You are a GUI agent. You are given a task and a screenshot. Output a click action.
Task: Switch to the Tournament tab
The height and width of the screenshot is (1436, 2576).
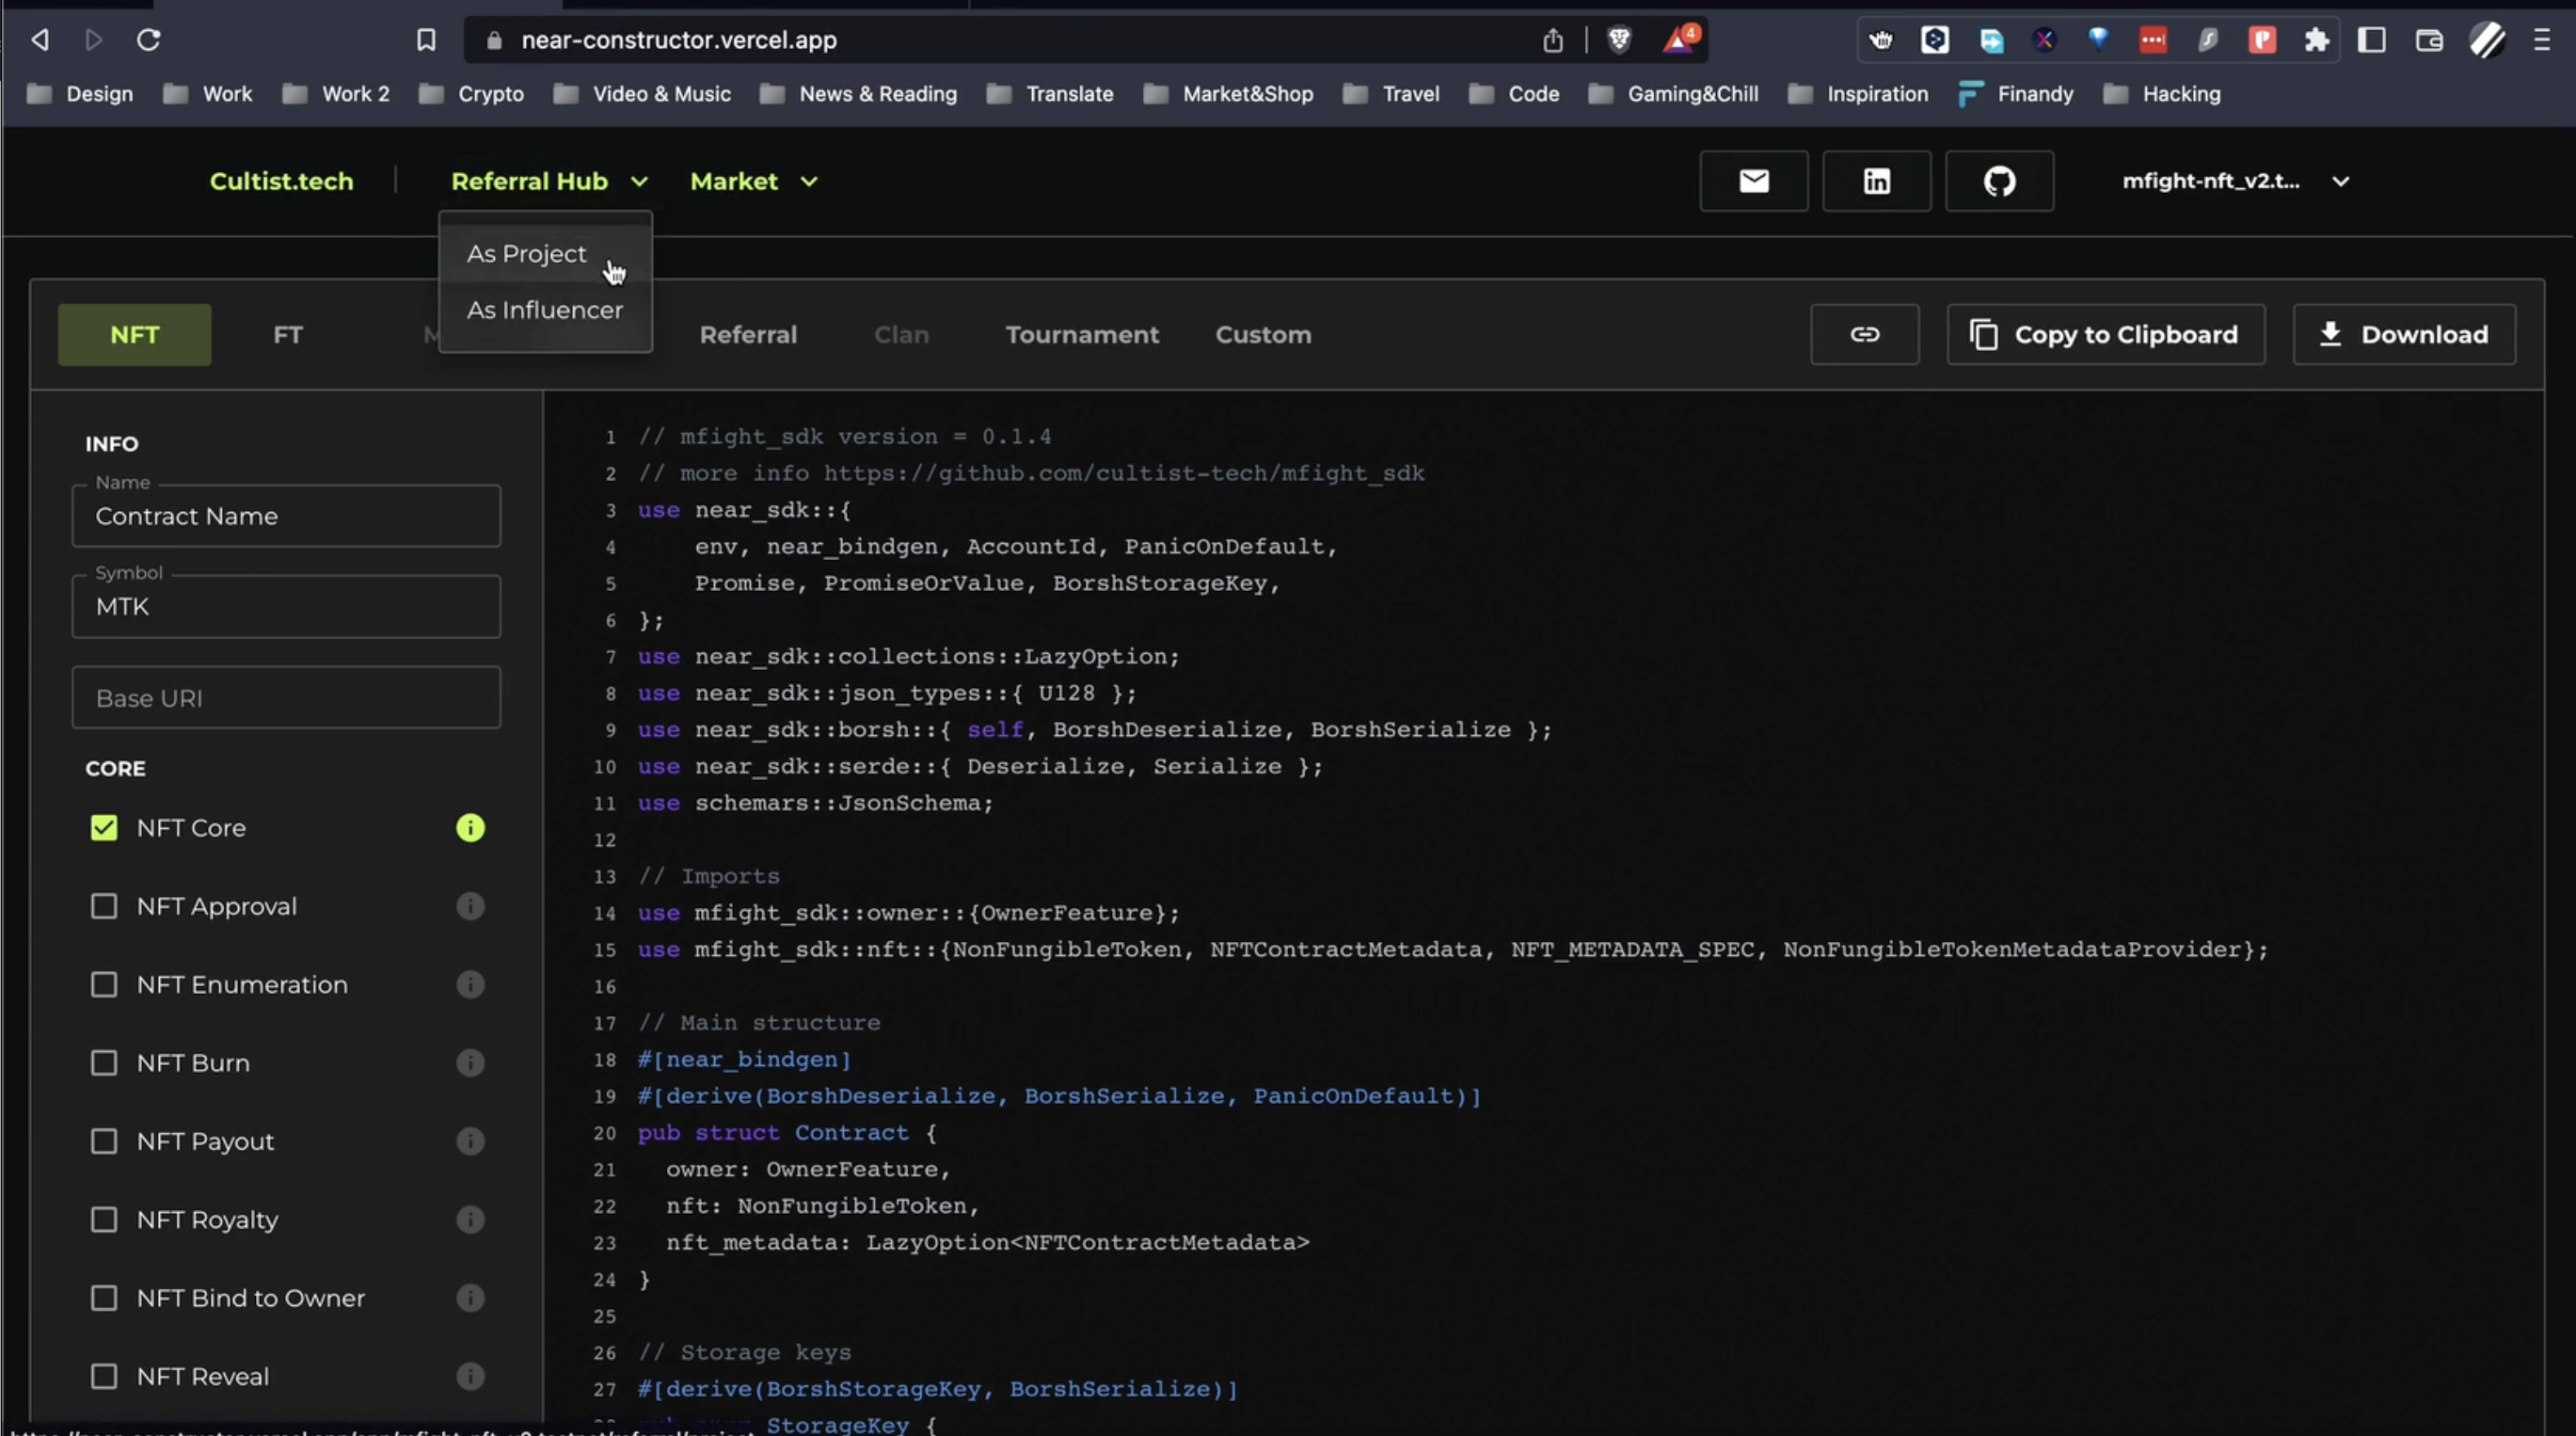click(x=1082, y=335)
